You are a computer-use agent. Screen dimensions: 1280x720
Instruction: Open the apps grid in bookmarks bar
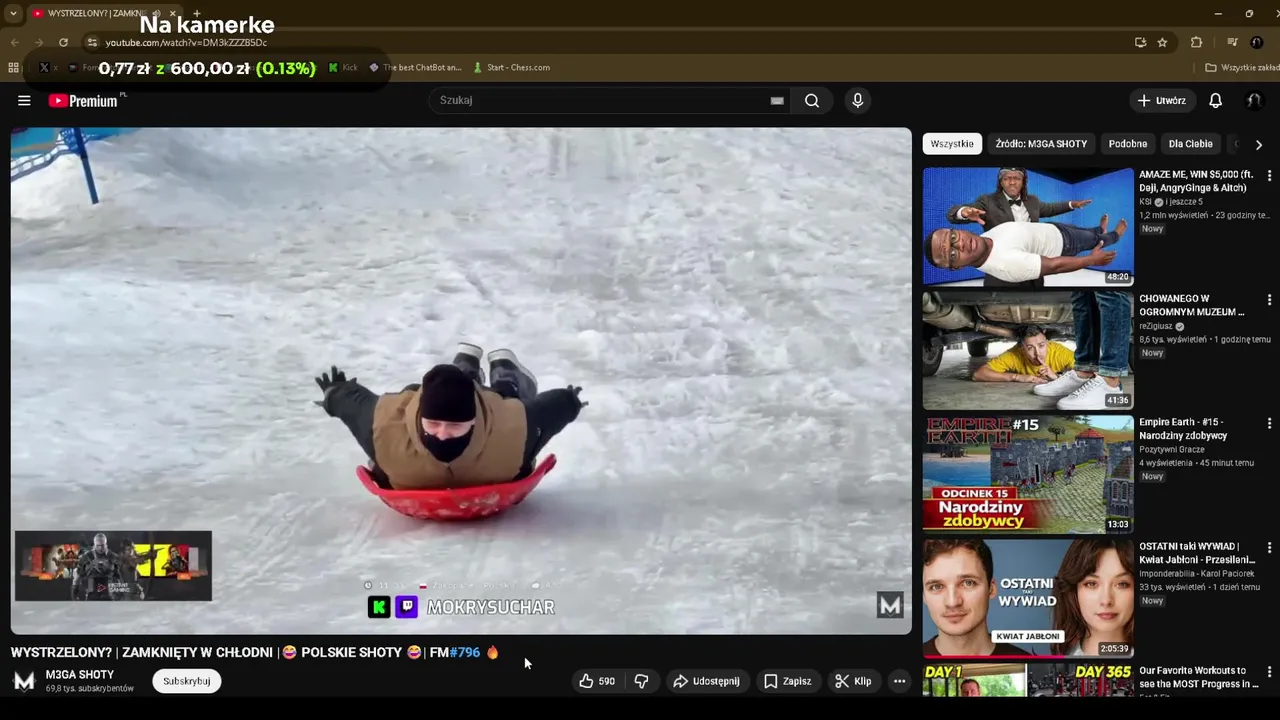pyautogui.click(x=13, y=67)
